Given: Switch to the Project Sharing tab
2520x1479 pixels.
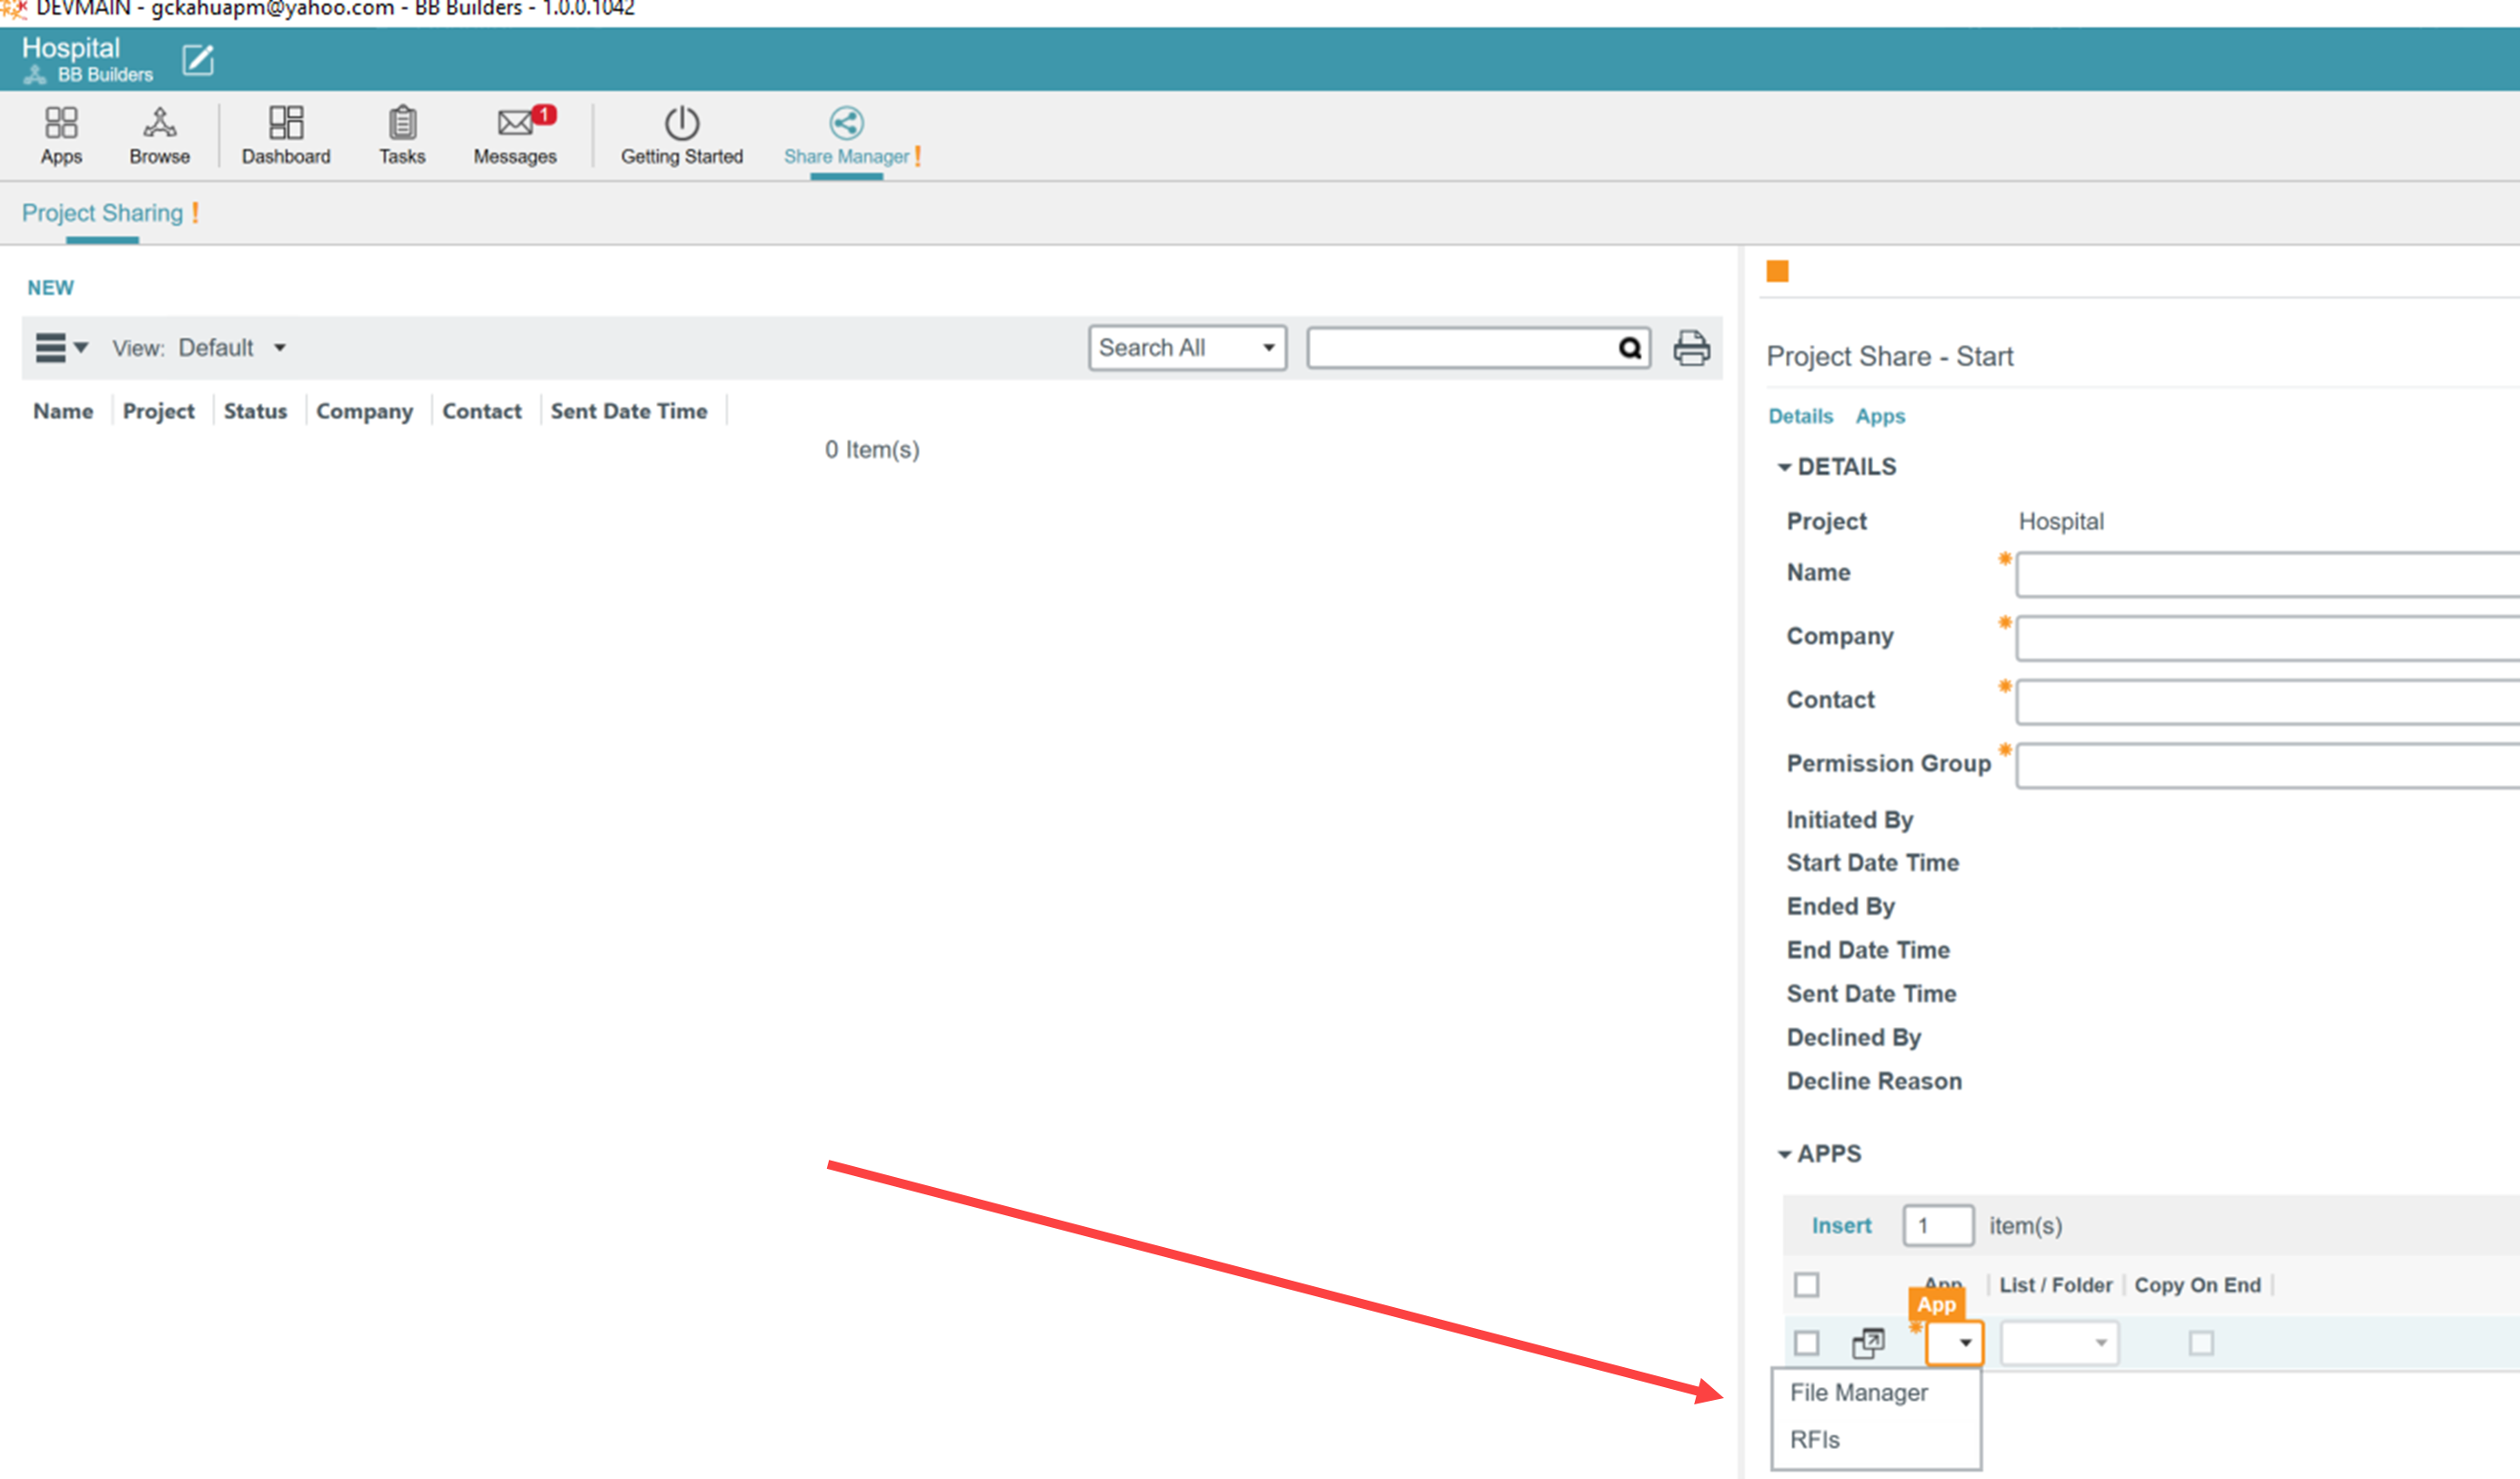Looking at the screenshot, I should tap(103, 213).
